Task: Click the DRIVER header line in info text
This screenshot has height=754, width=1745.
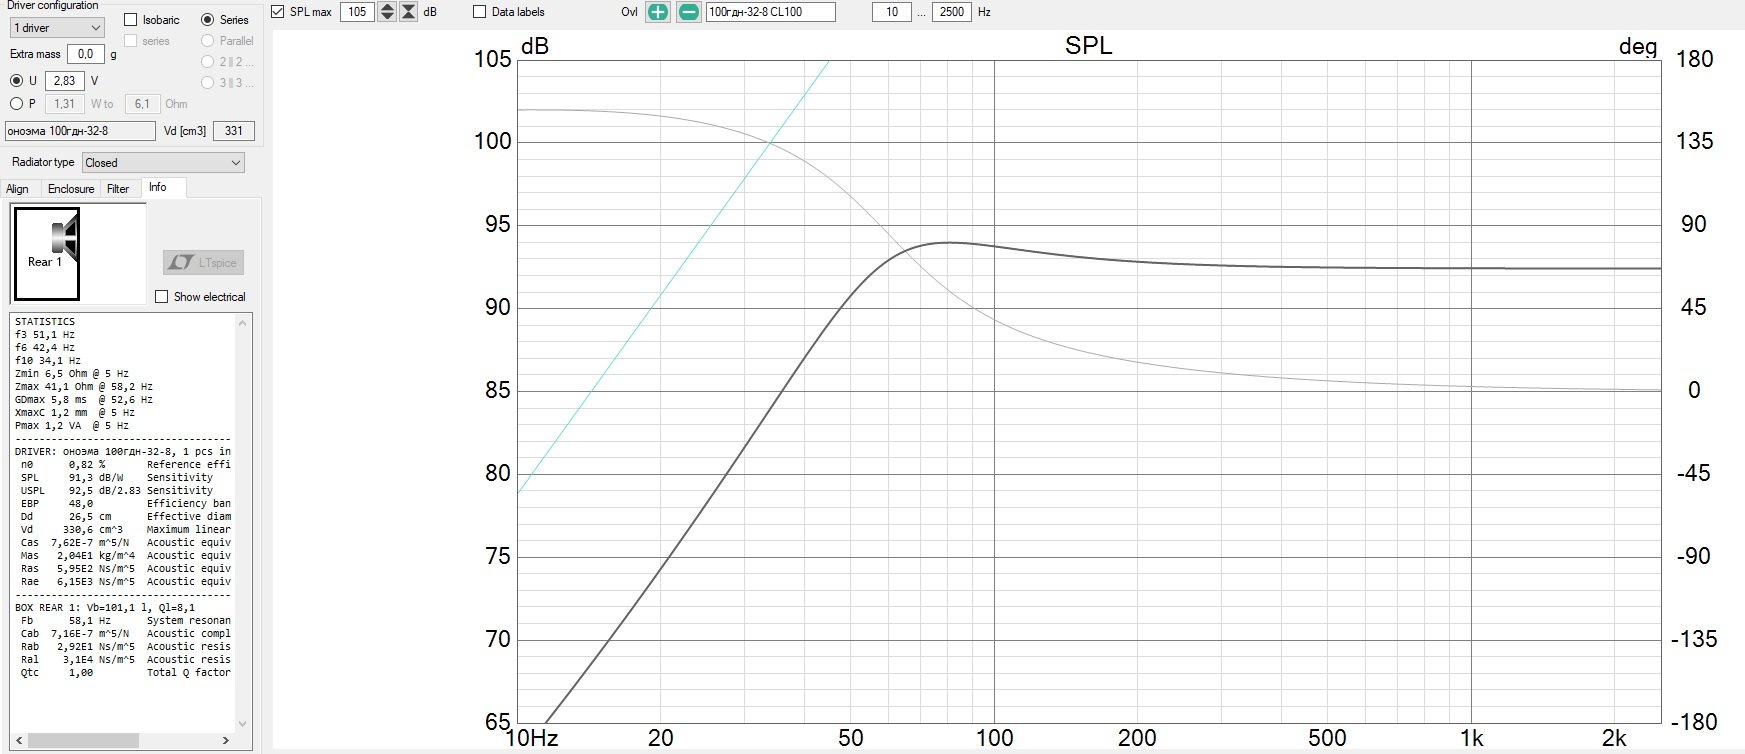Action: tap(123, 452)
